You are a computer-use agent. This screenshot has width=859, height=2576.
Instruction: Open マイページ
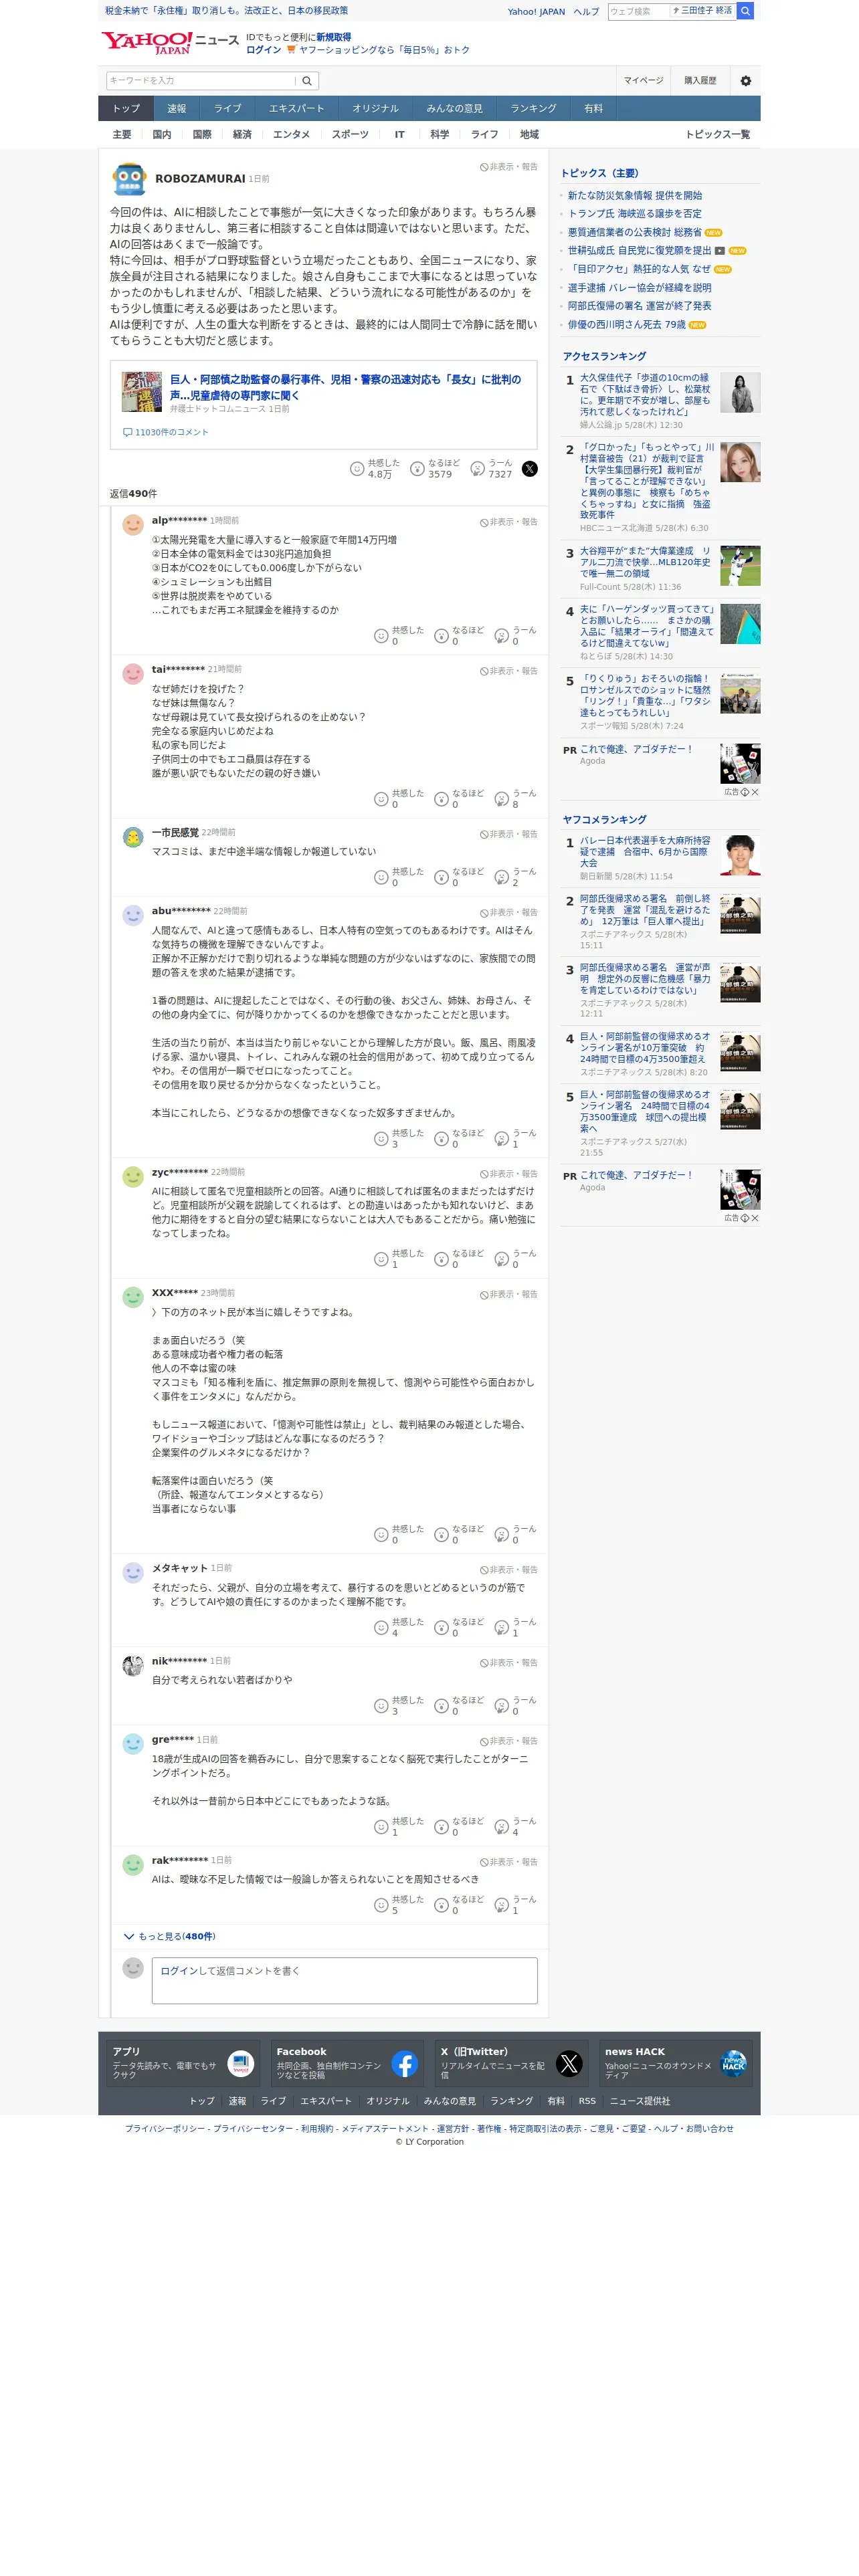click(x=643, y=81)
